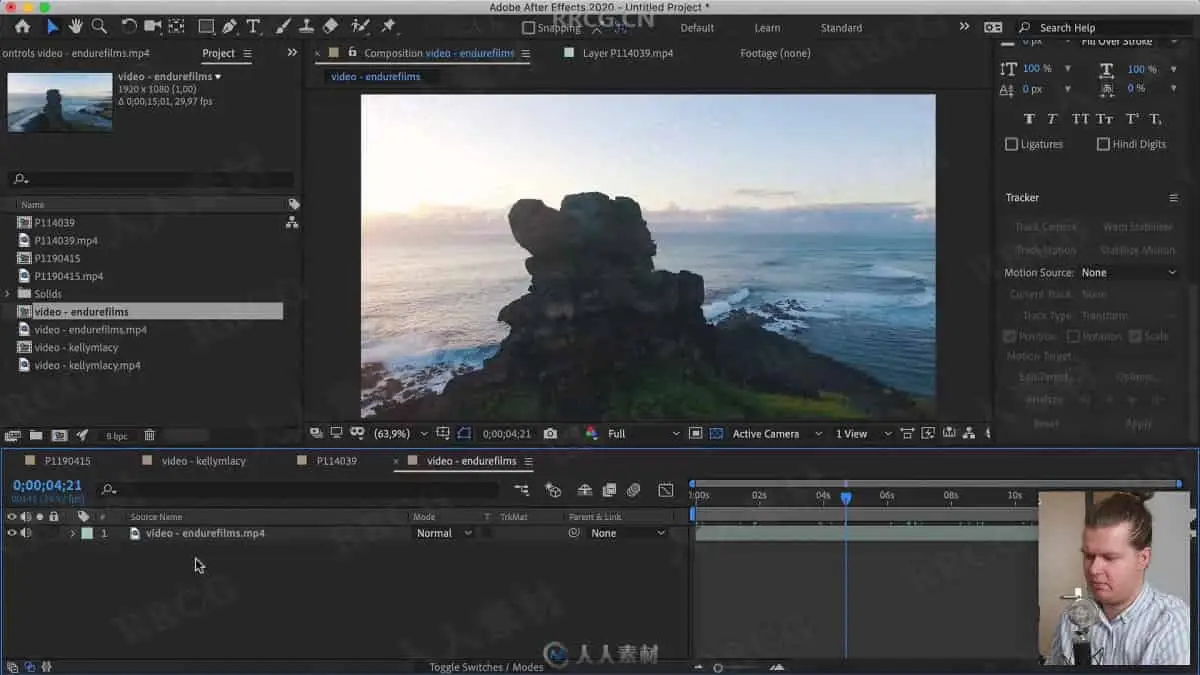Tick the Ligatures checkbox
This screenshot has height=675, width=1200.
(1011, 144)
